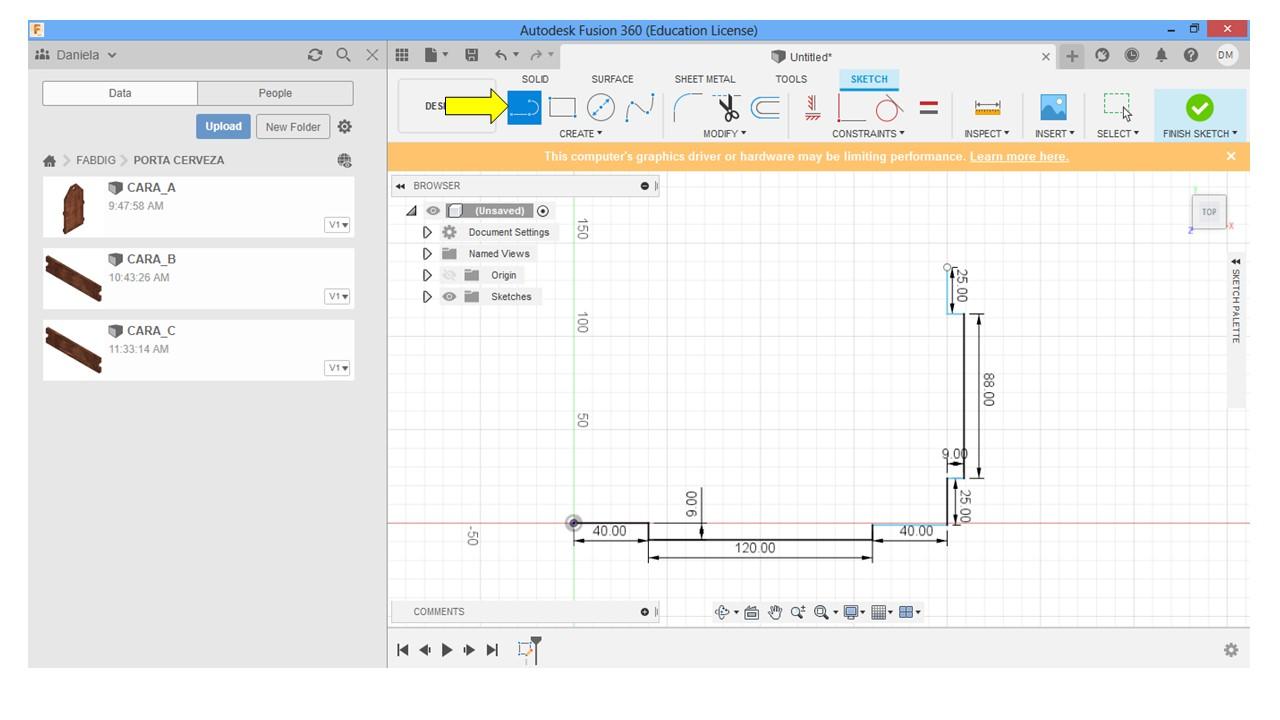Activate the Fillet tool
This screenshot has width=1280, height=720.
coord(687,107)
